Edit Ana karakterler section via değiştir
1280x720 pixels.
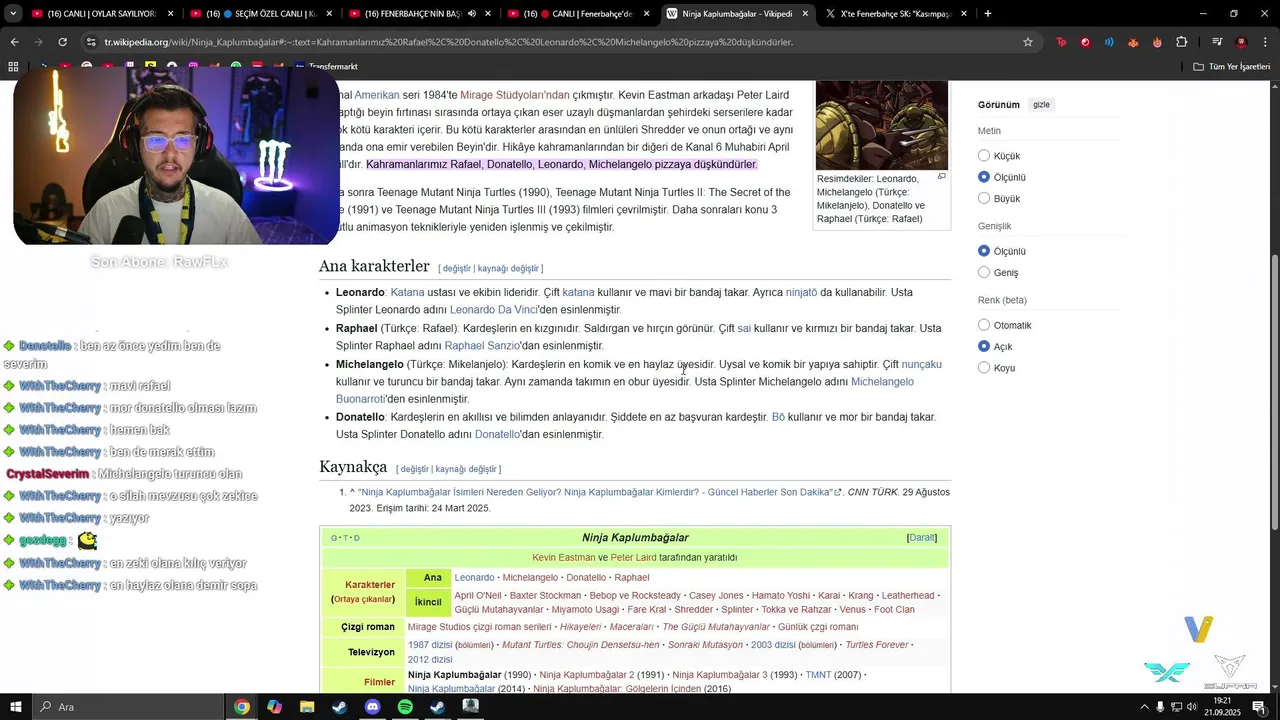[456, 269]
